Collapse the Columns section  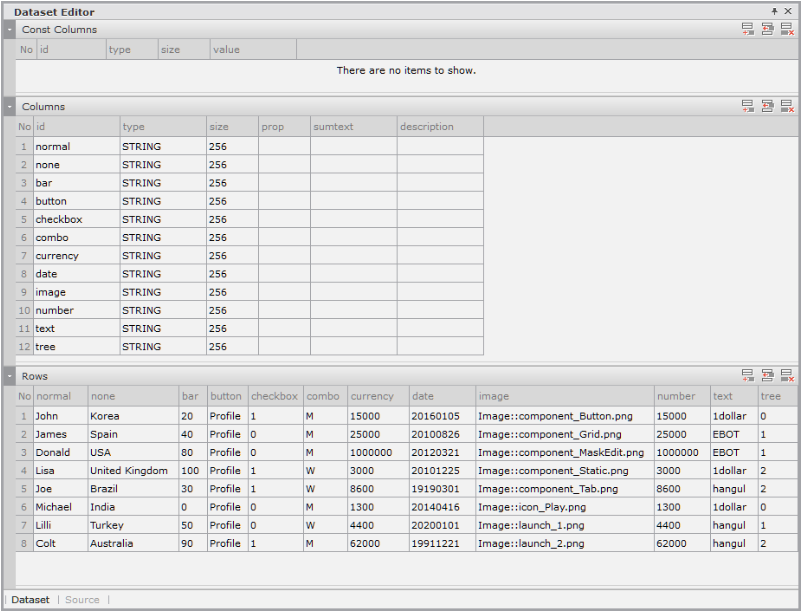point(9,106)
